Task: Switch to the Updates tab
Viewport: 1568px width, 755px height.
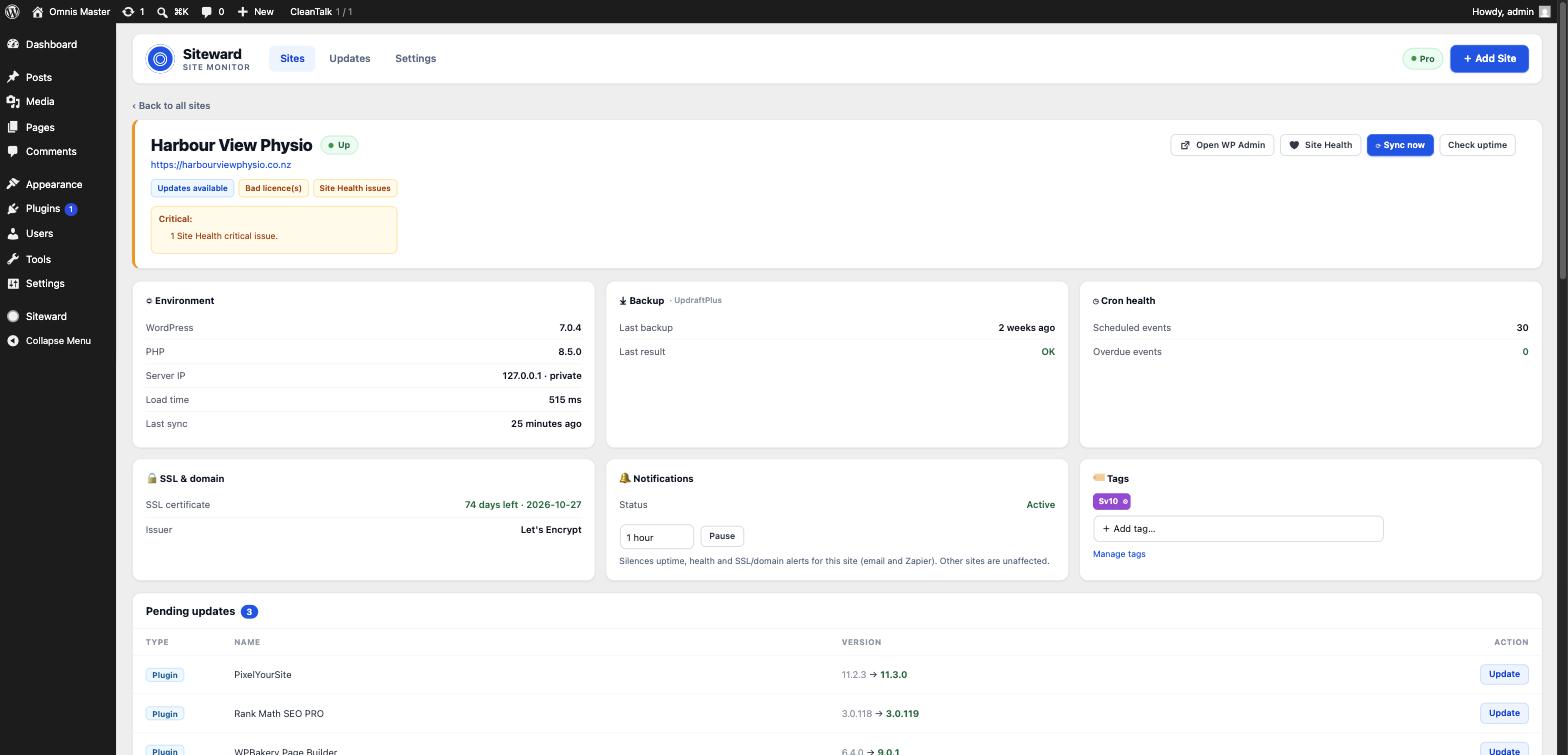Action: 350,59
